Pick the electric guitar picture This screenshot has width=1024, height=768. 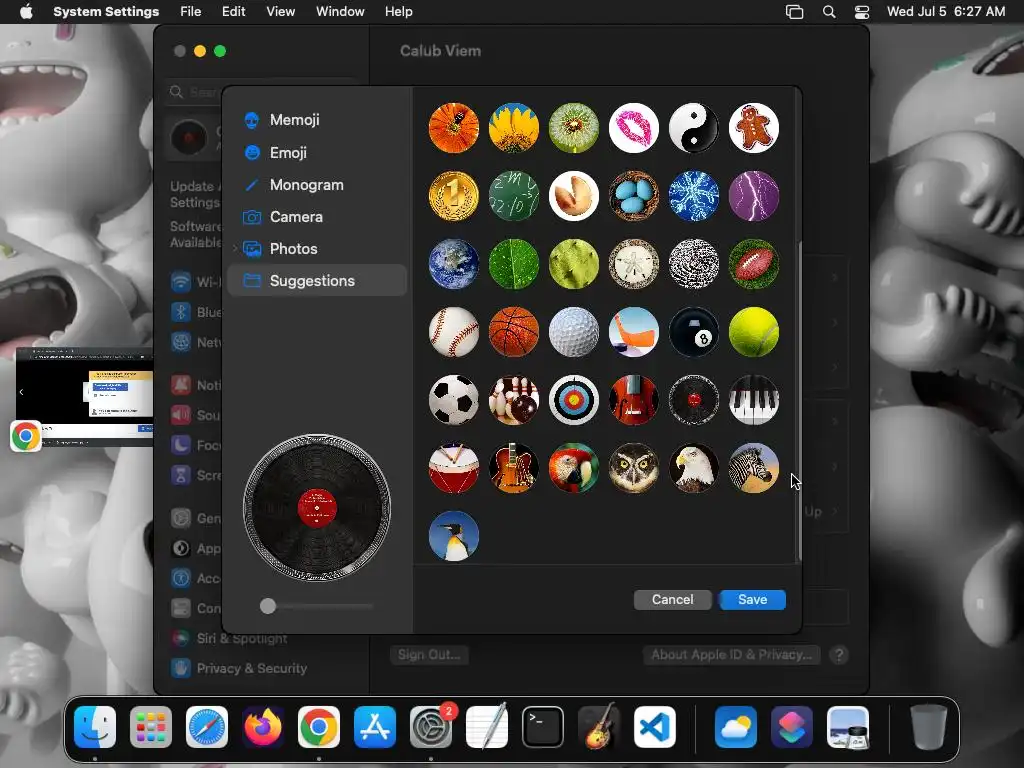(514, 468)
